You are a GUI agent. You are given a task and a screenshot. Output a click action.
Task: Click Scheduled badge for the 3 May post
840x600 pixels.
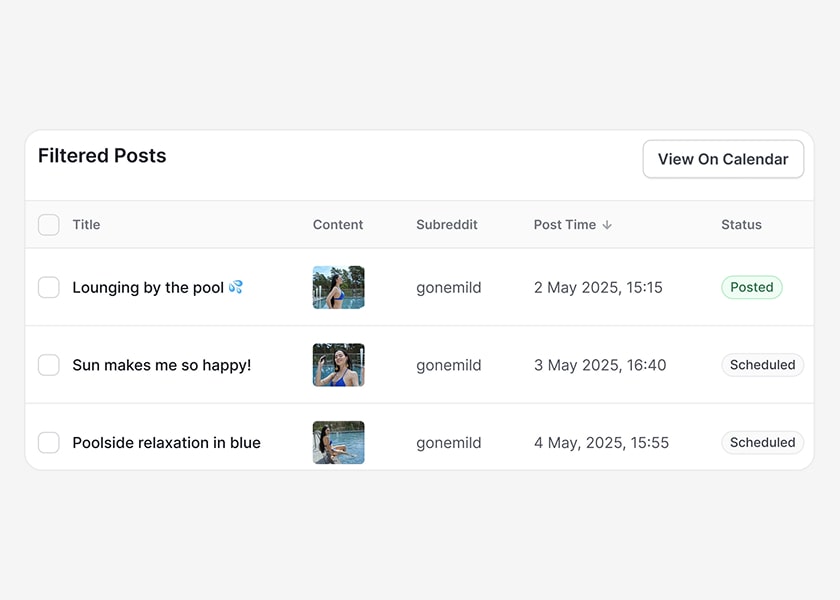[762, 365]
